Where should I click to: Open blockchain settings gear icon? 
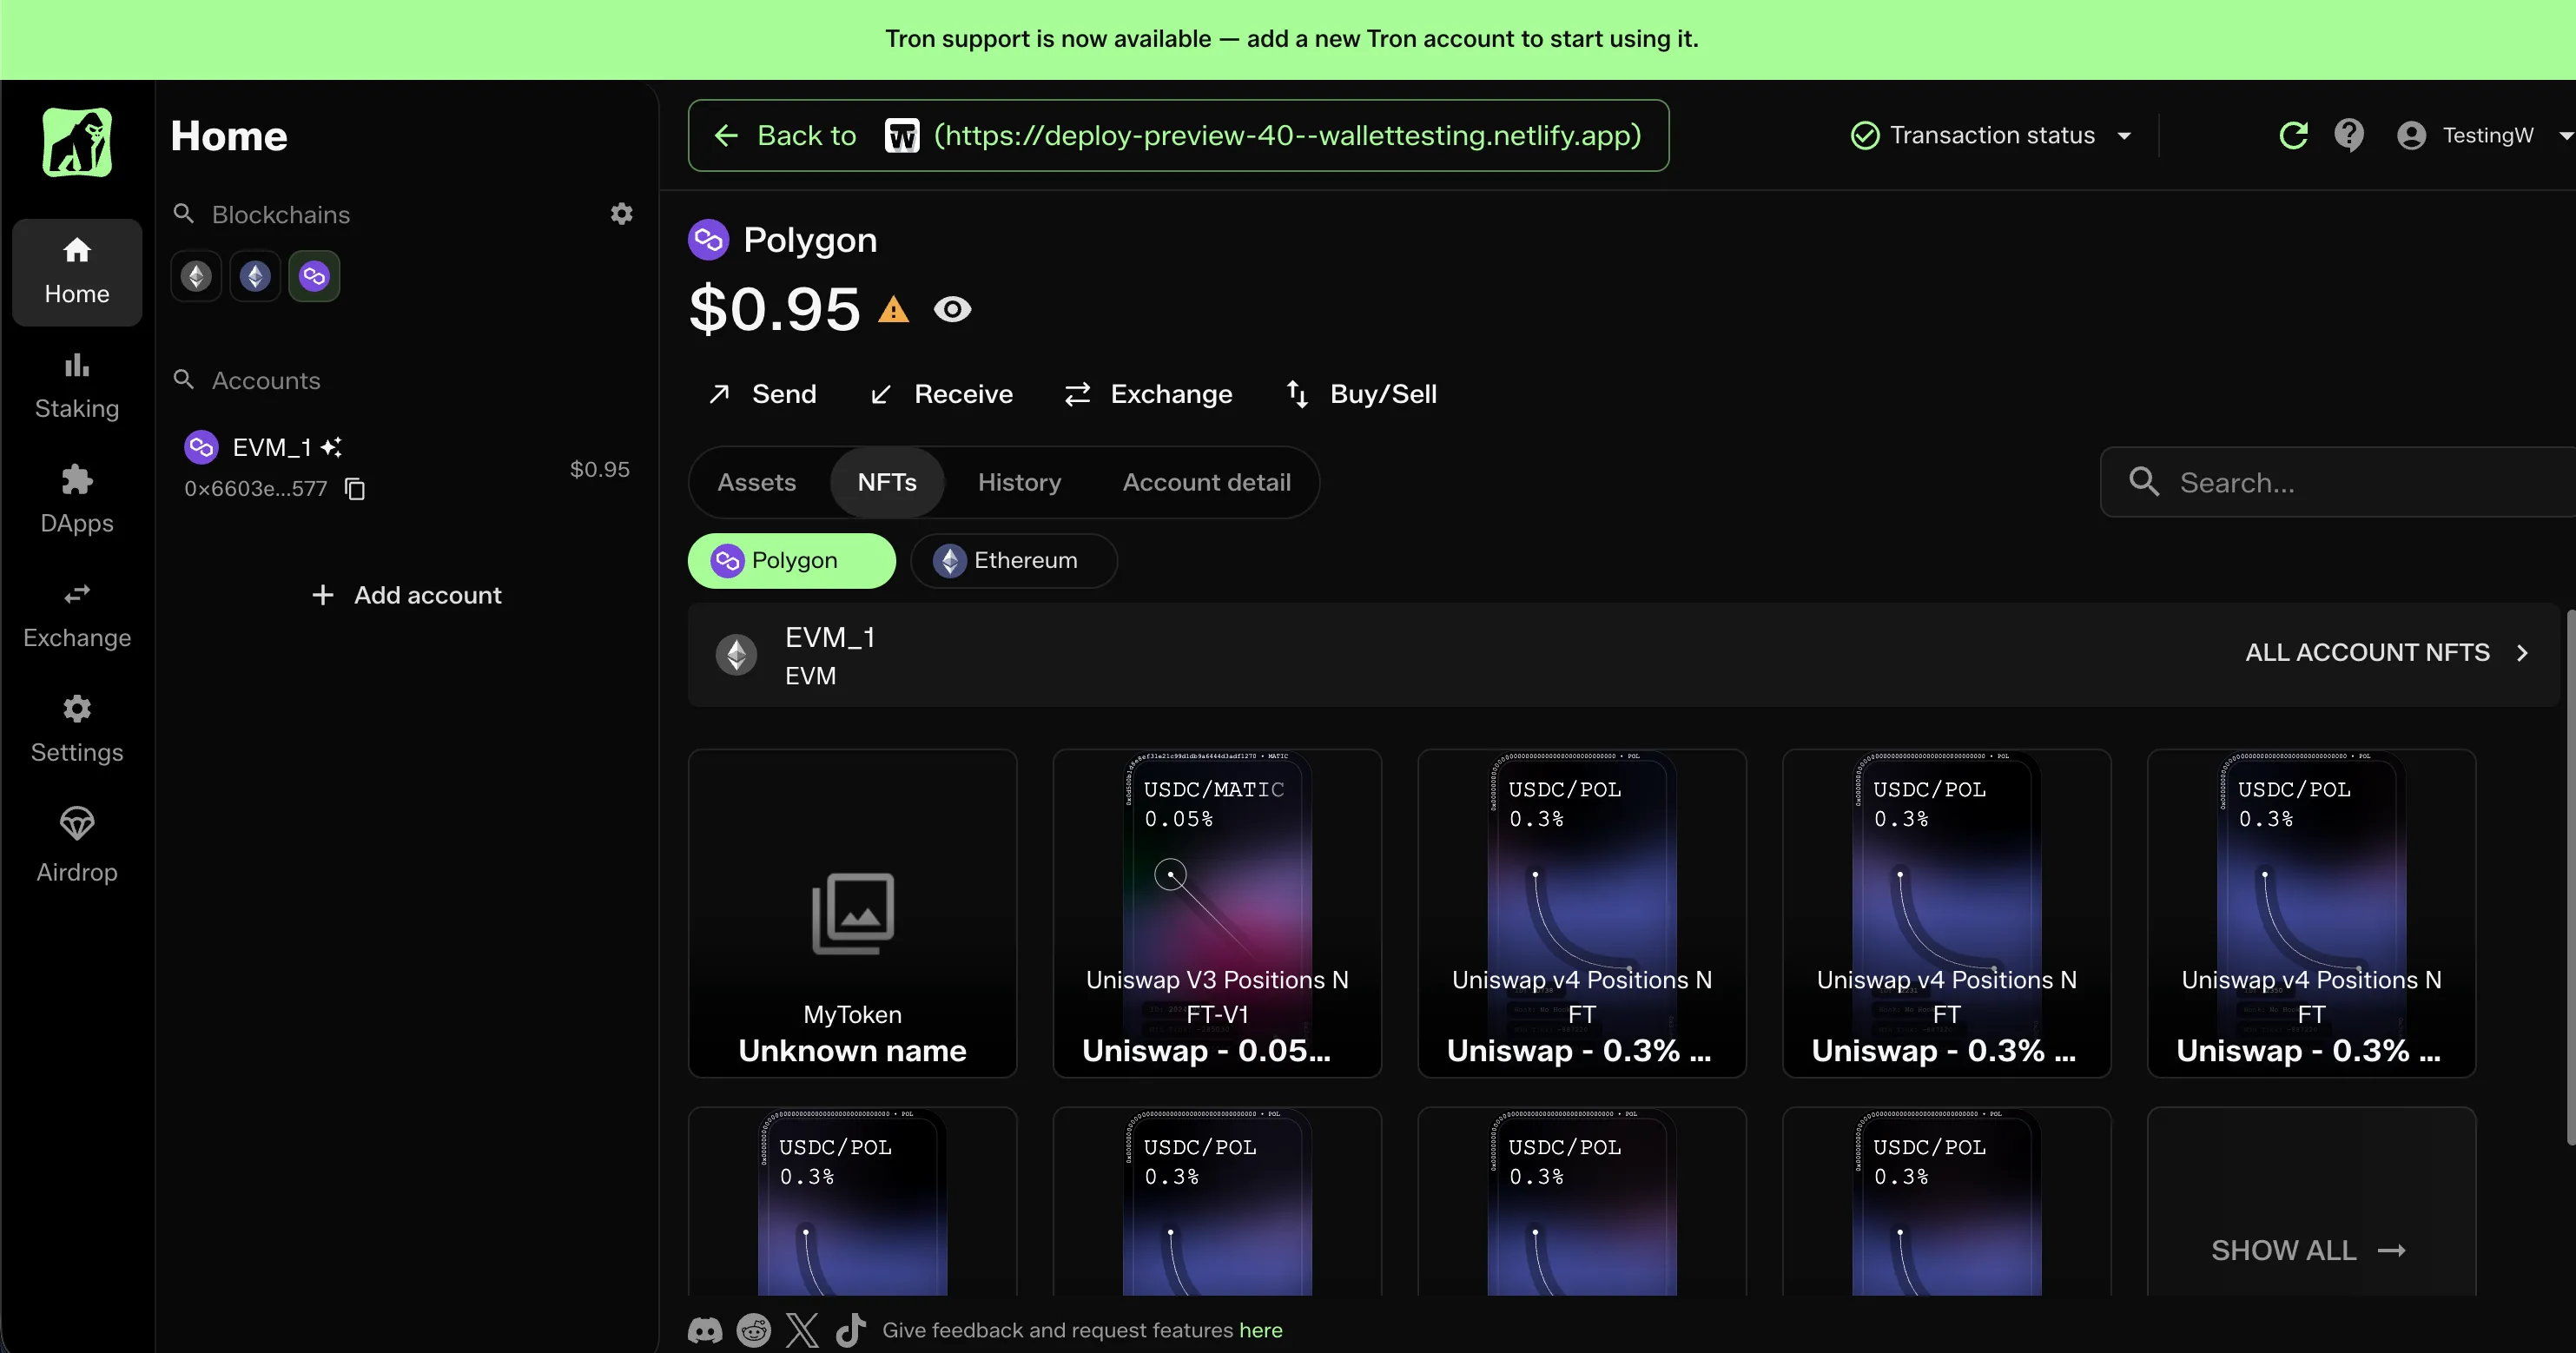coord(622,214)
